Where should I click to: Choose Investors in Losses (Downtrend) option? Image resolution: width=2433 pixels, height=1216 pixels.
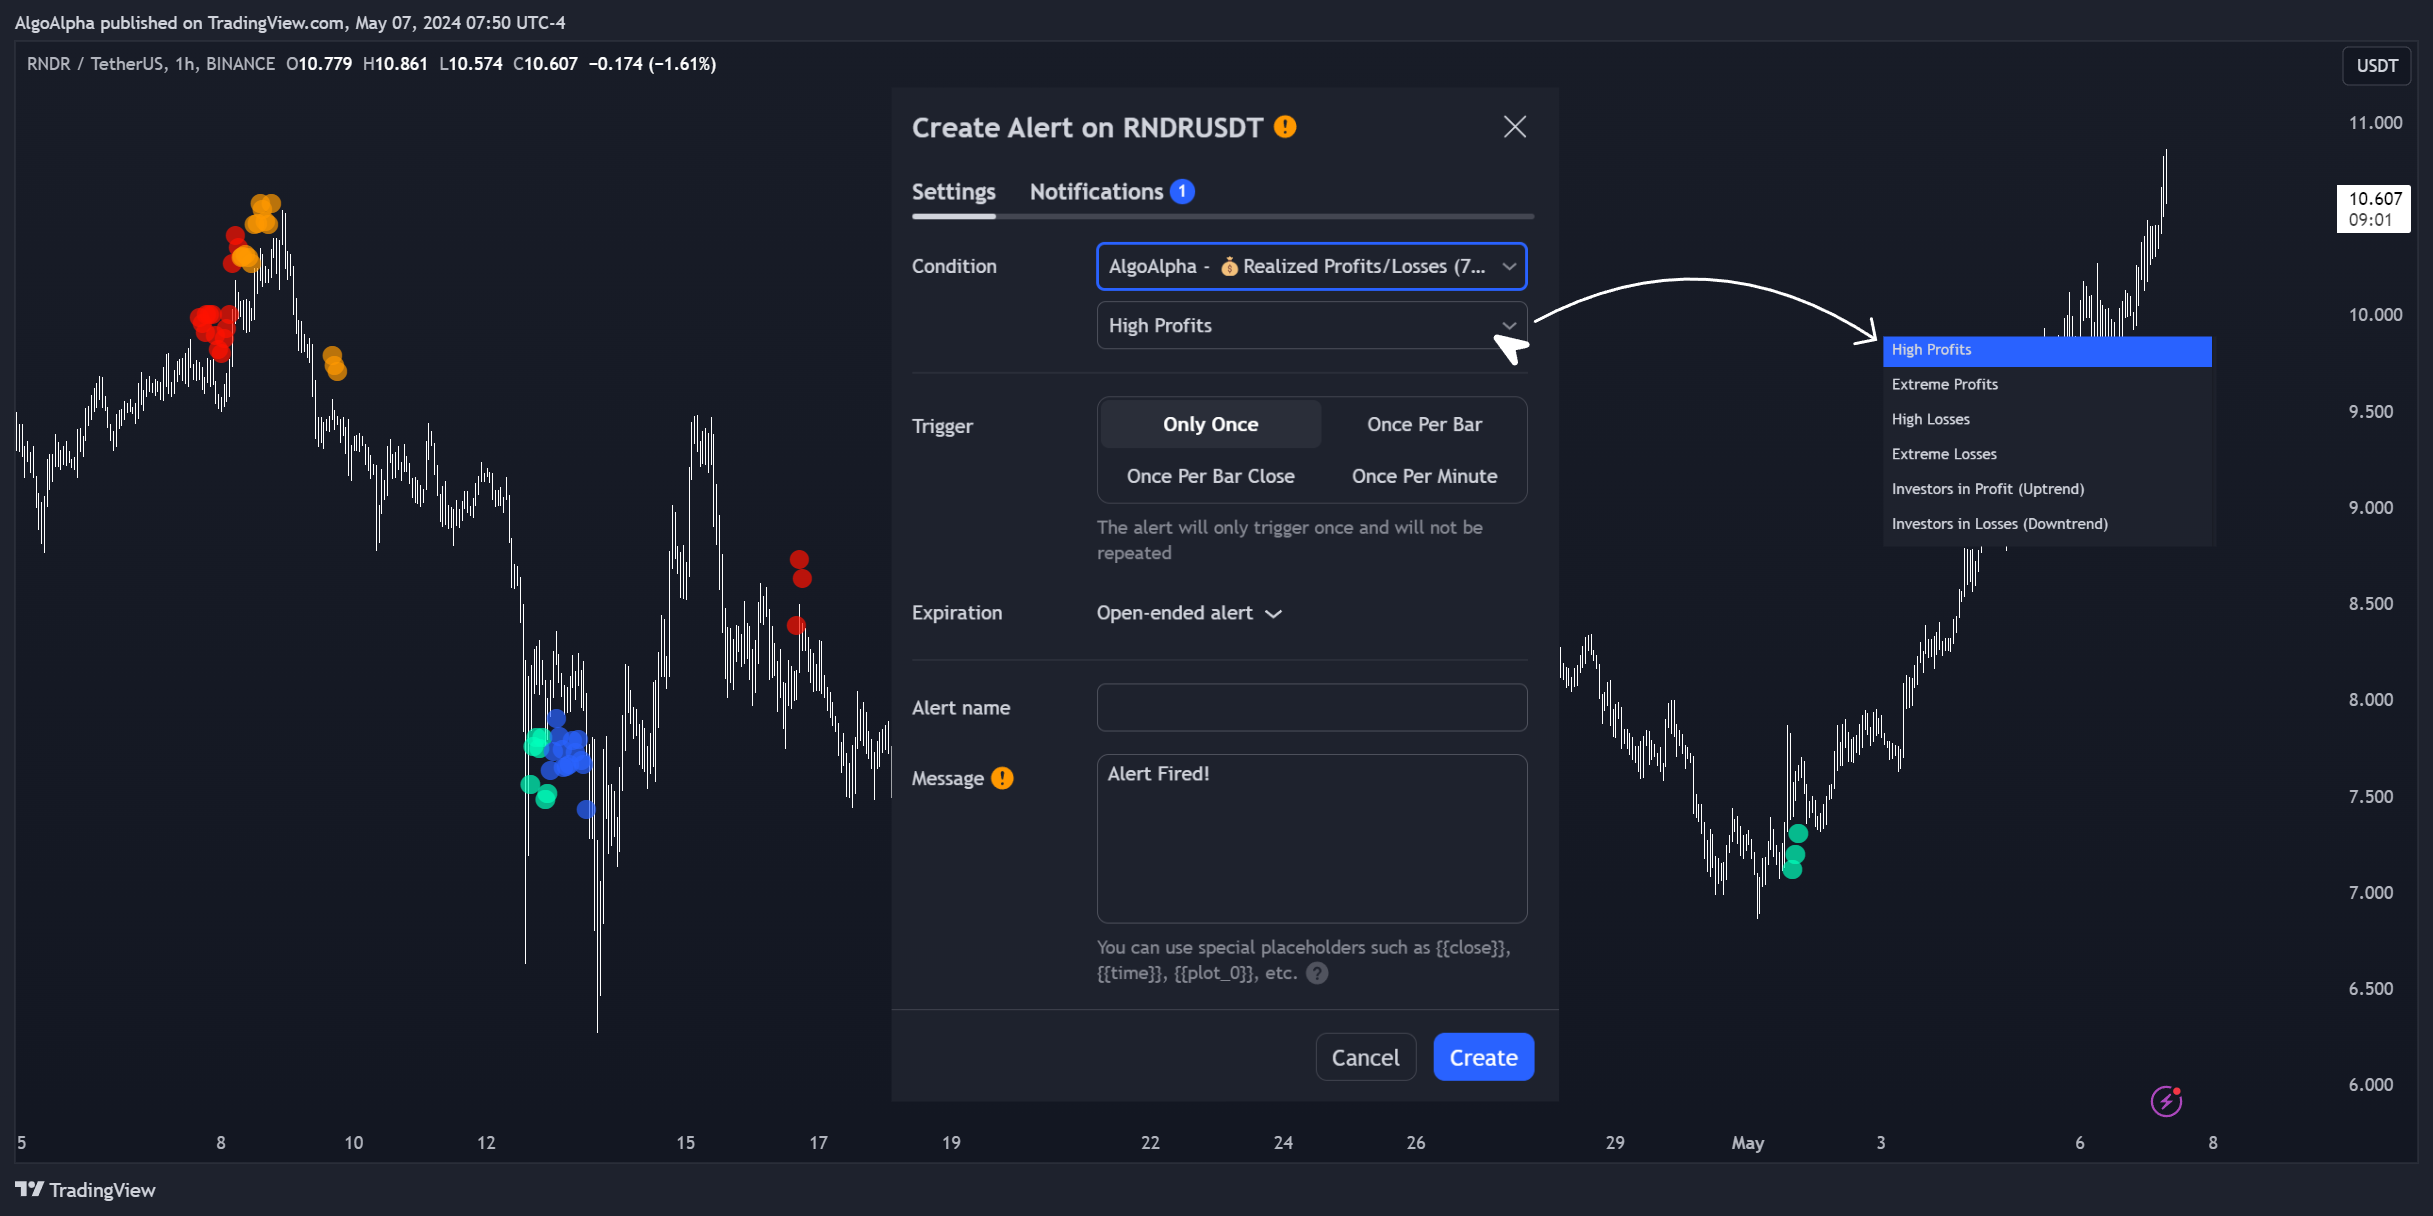(2047, 525)
